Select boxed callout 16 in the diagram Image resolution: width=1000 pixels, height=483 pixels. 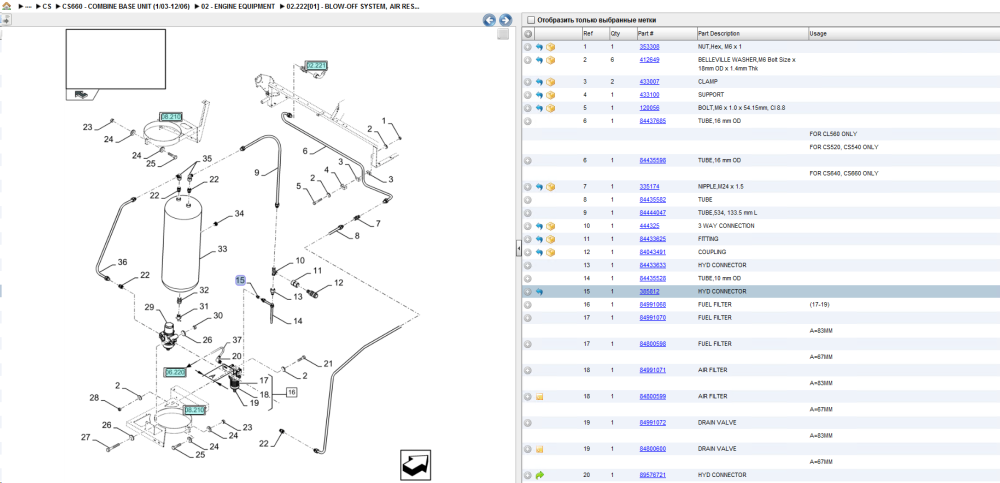tap(291, 392)
